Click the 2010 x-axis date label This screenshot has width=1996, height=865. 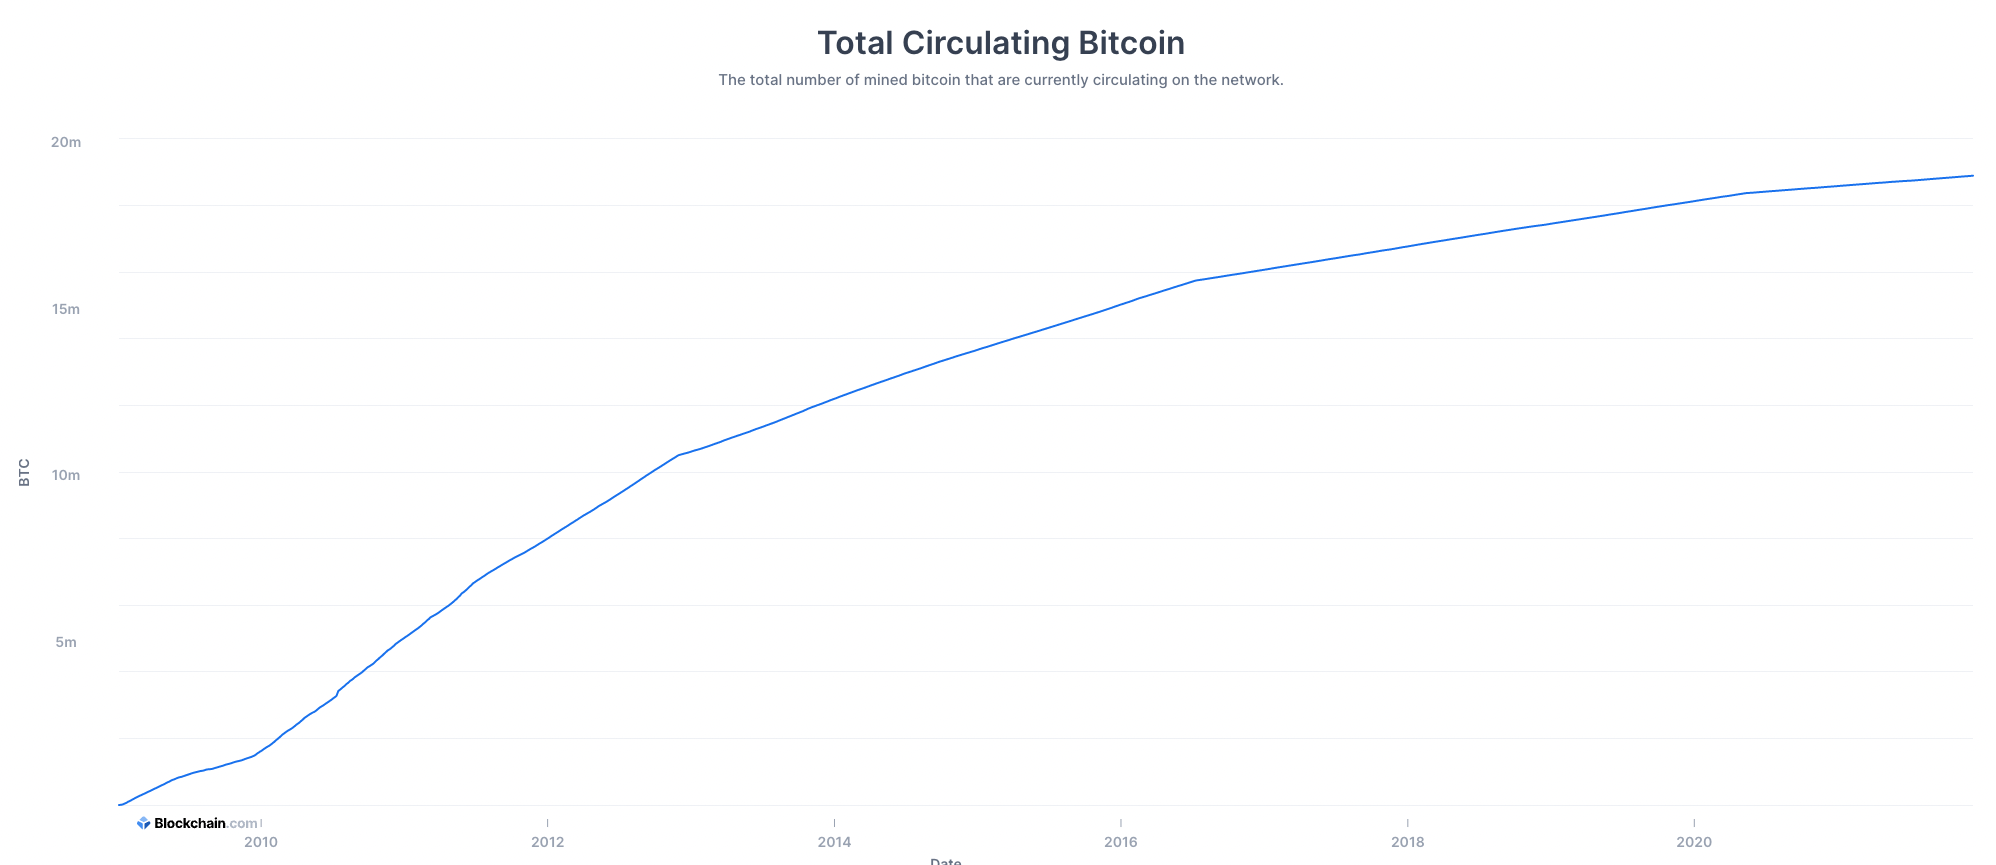tap(261, 842)
